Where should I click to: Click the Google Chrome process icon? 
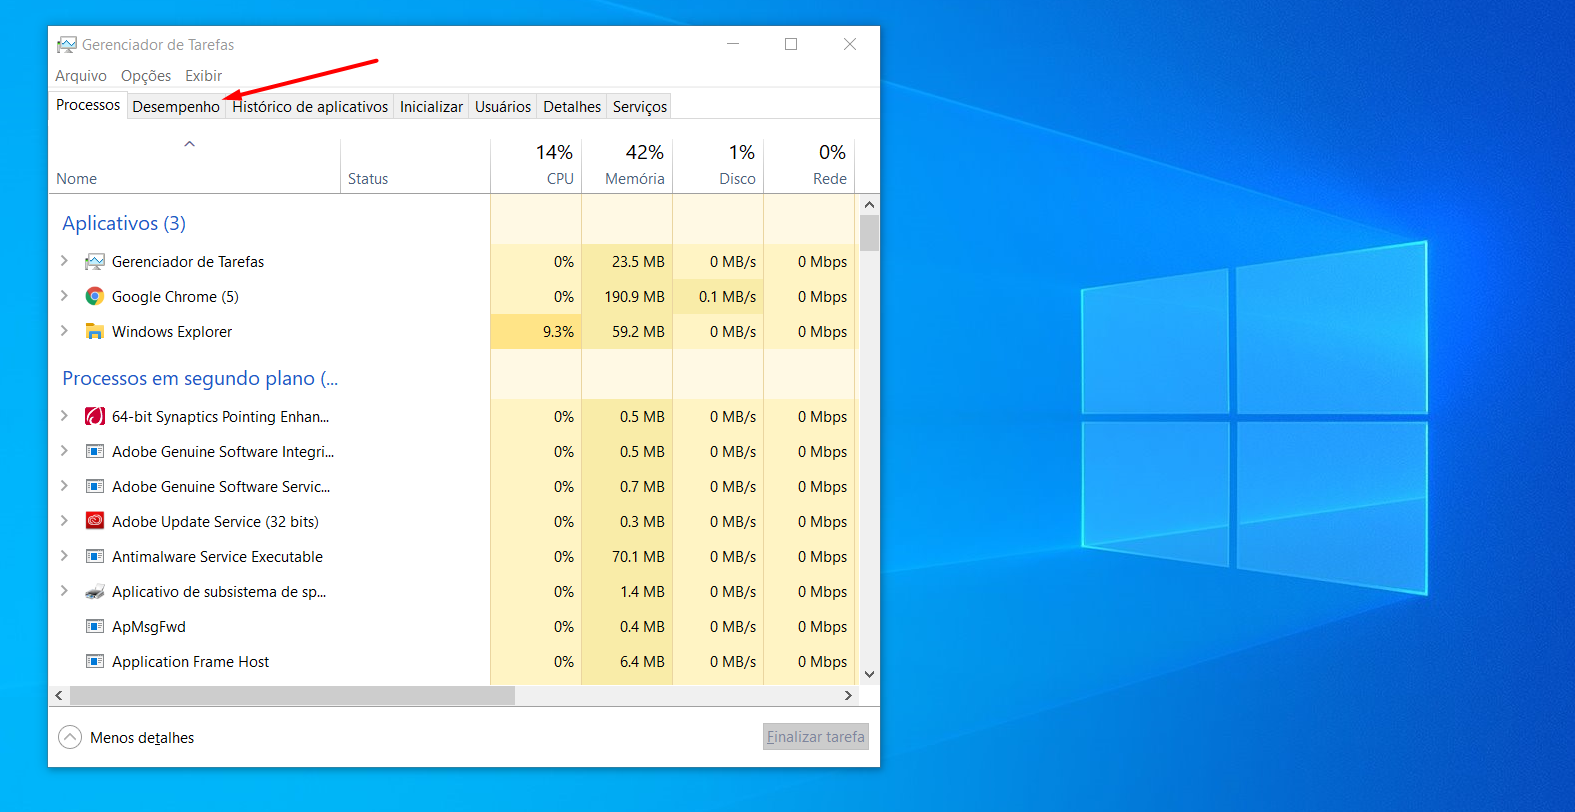point(95,297)
